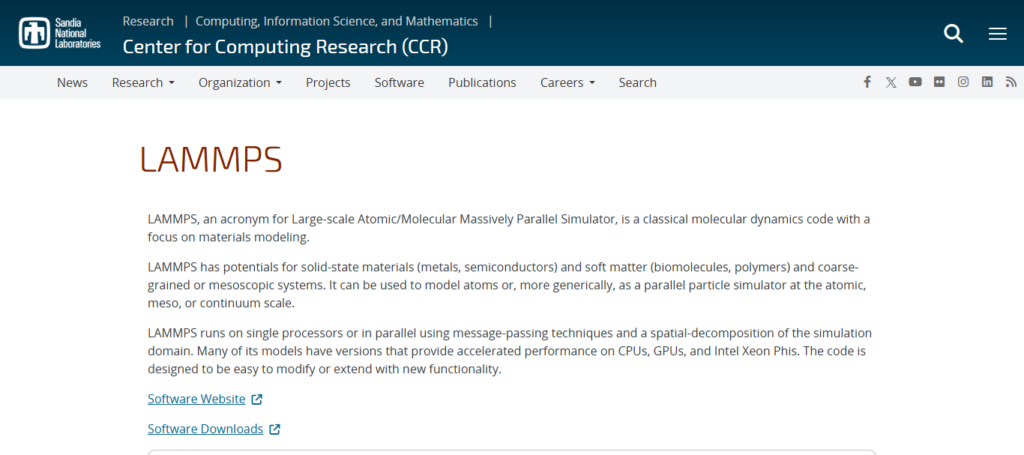1024x455 pixels.
Task: Open the LinkedIn social icon
Action: tap(987, 82)
